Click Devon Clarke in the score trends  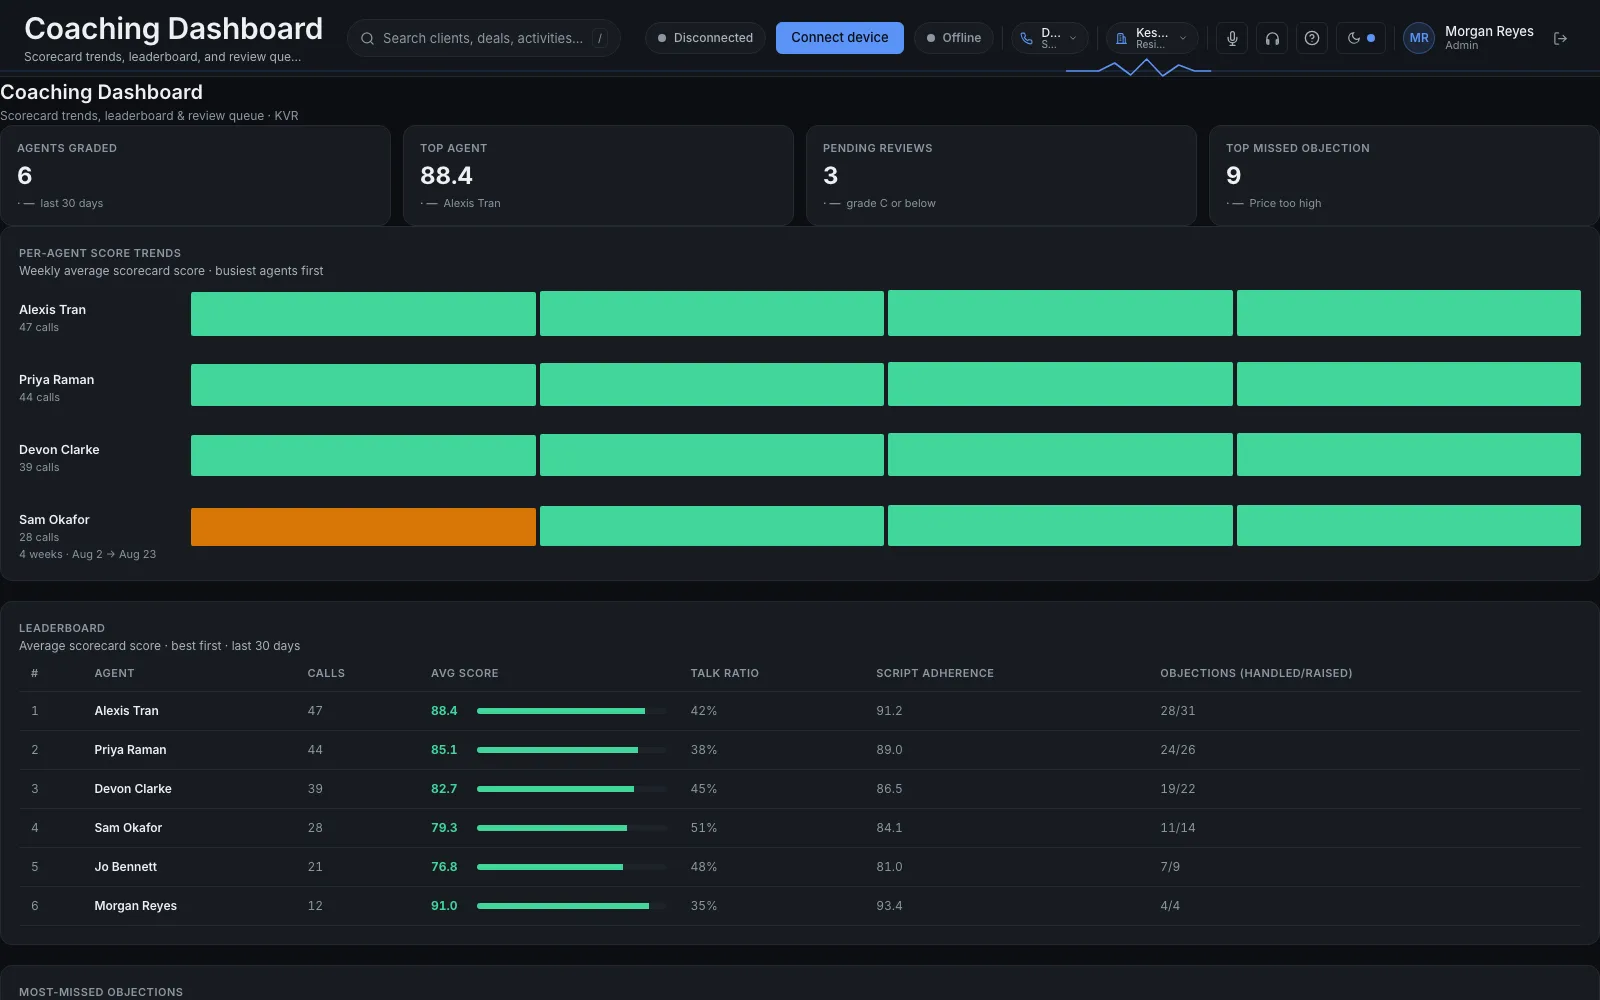59,450
